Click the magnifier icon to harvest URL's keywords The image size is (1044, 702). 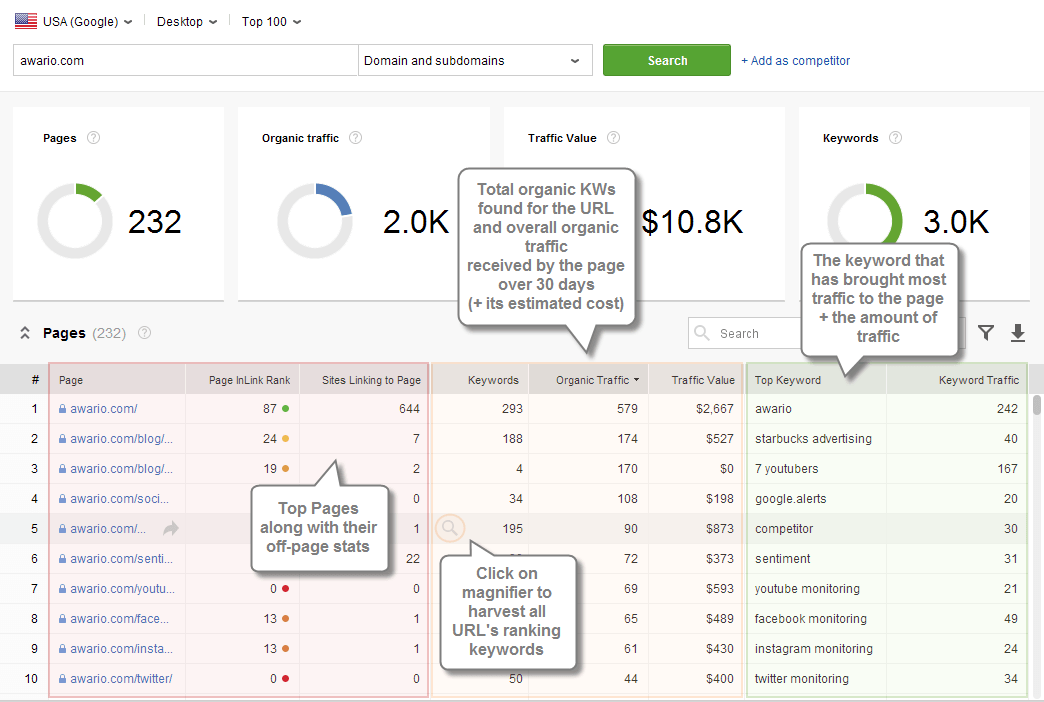pyautogui.click(x=449, y=528)
